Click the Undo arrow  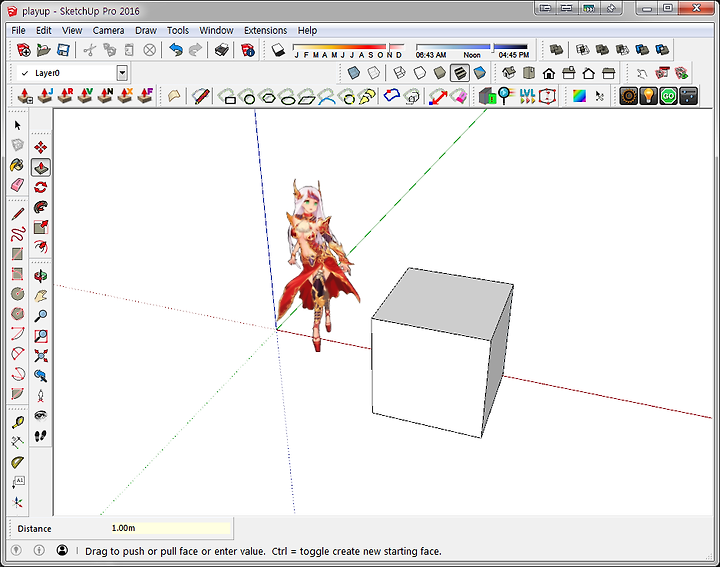[176, 50]
